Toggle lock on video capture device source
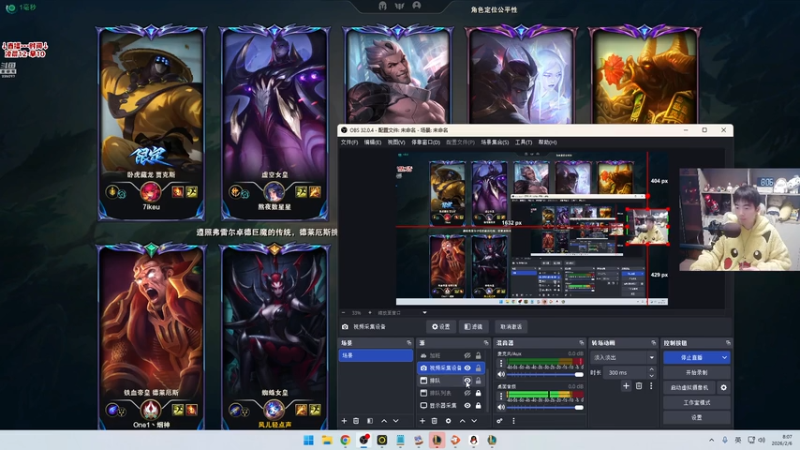Screen dimensions: 800x450 pos(478,368)
